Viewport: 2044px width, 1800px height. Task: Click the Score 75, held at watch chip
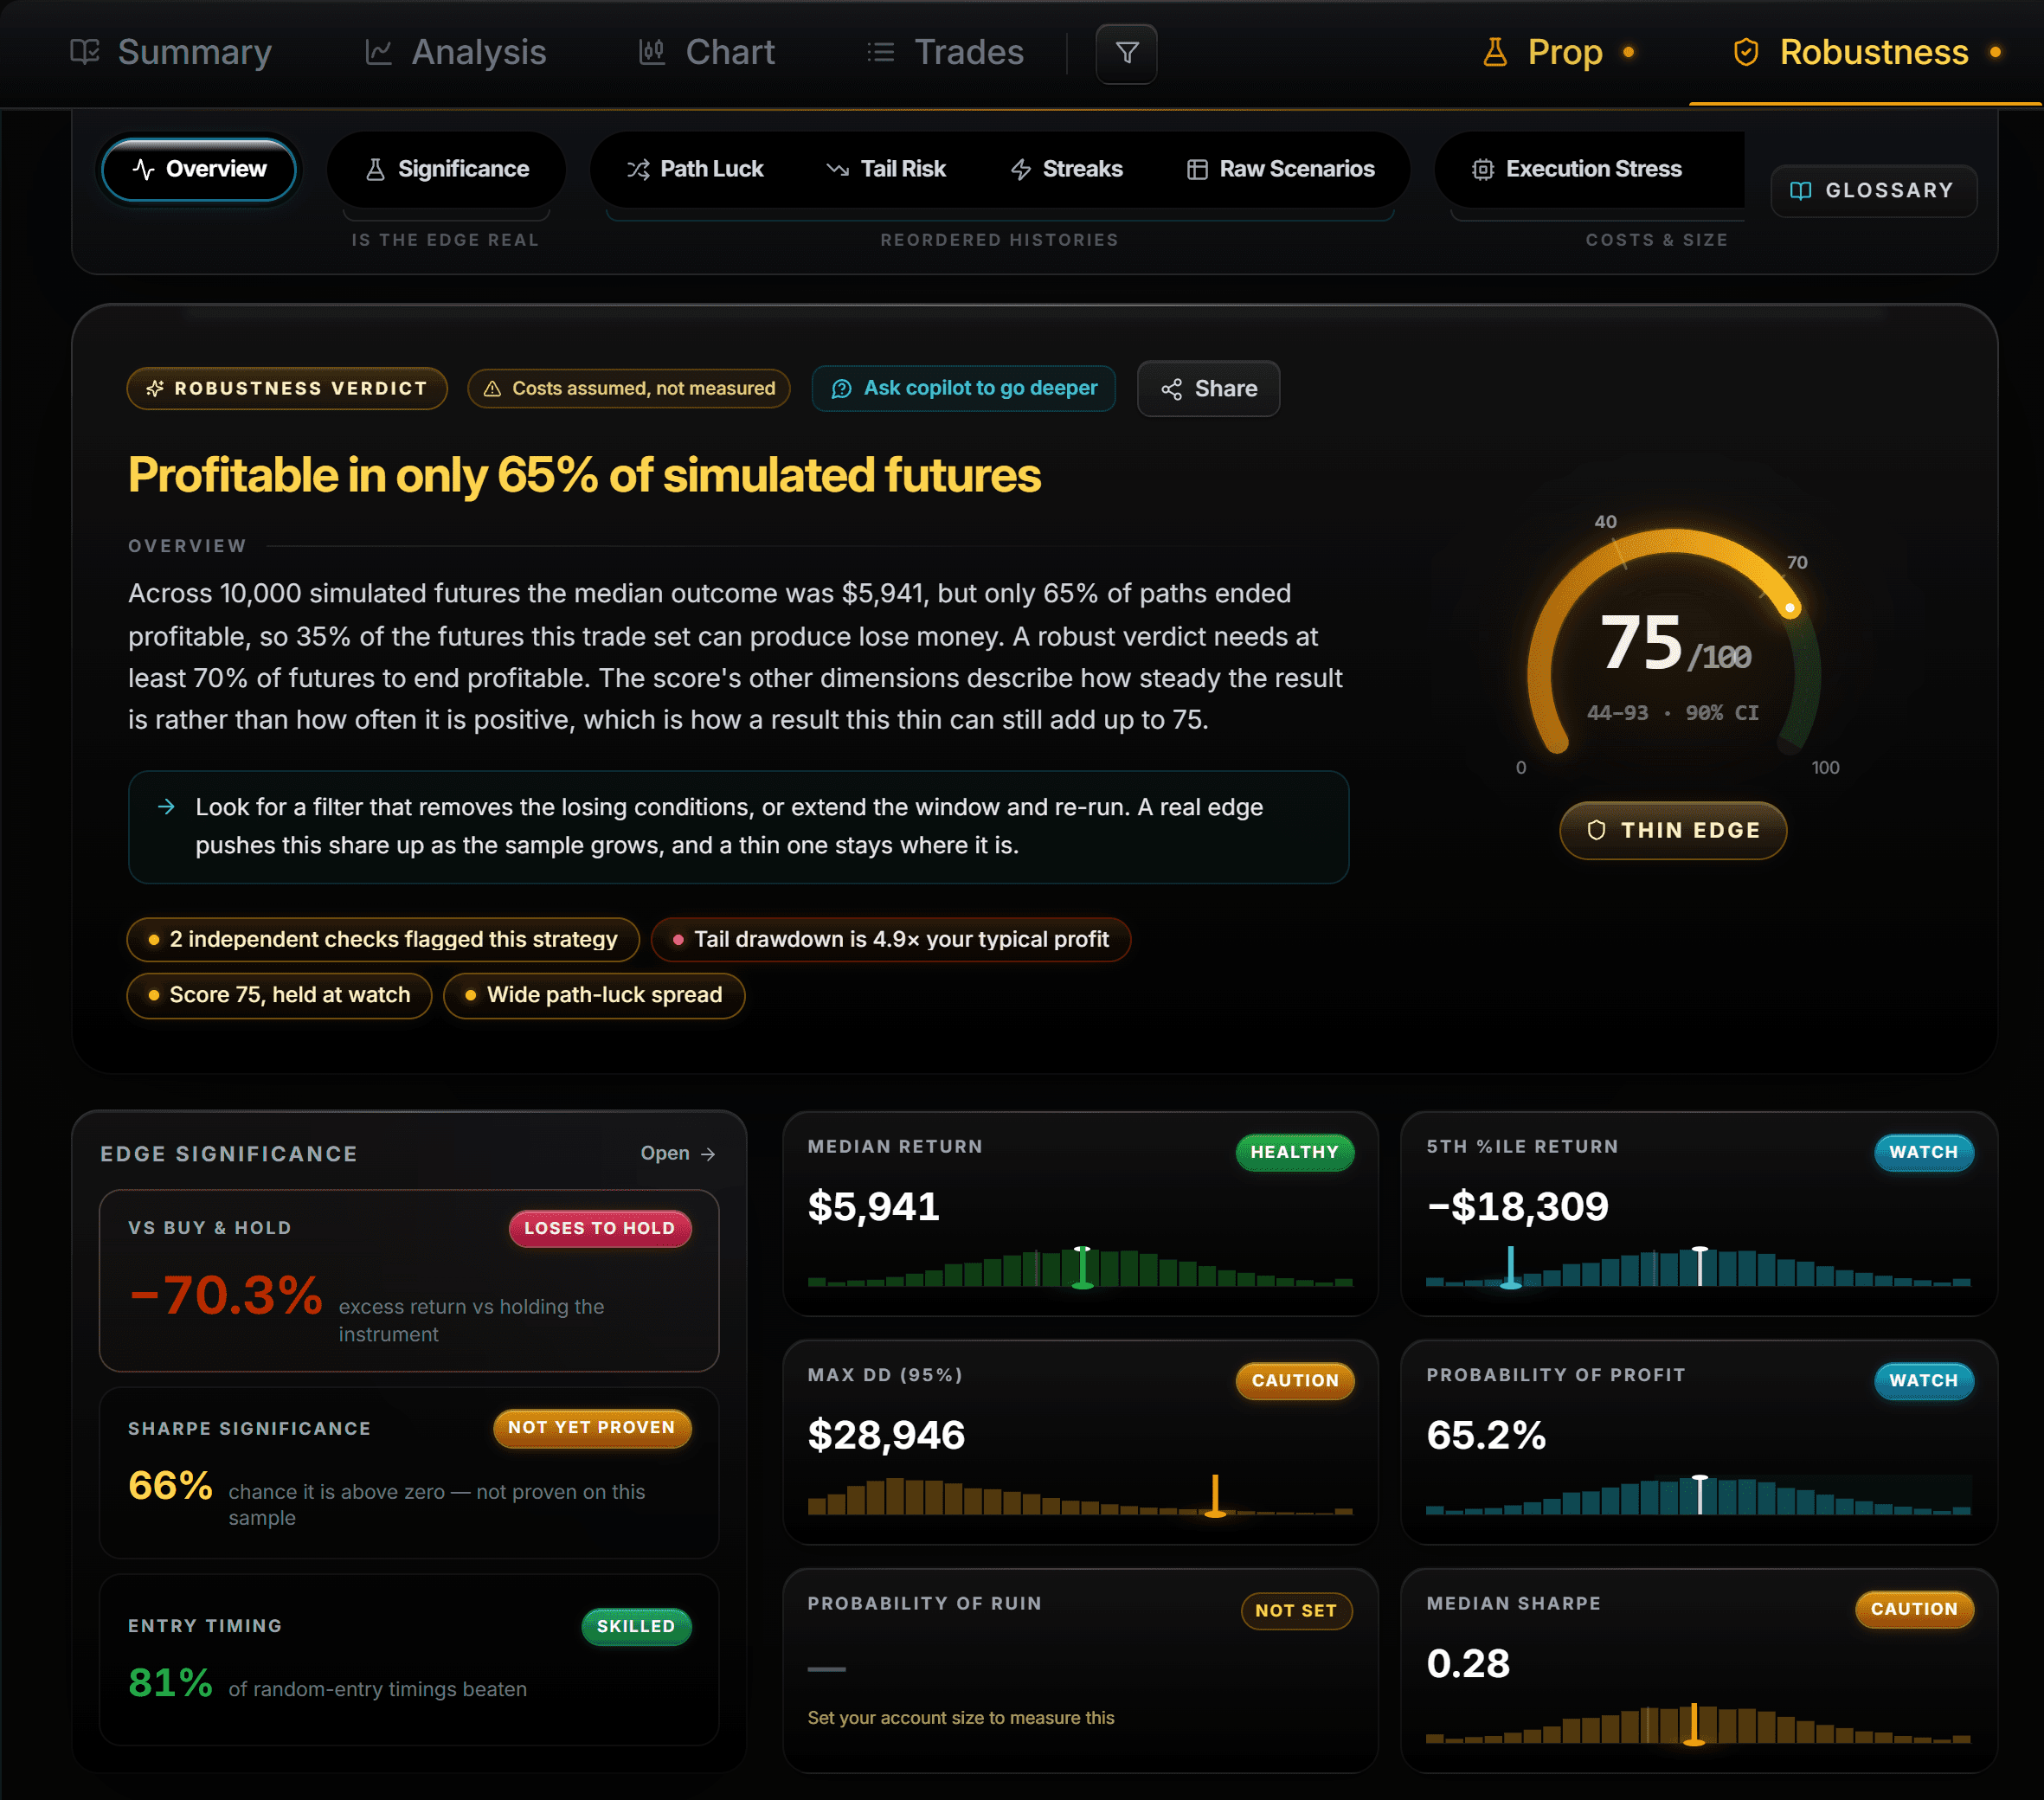(x=279, y=995)
